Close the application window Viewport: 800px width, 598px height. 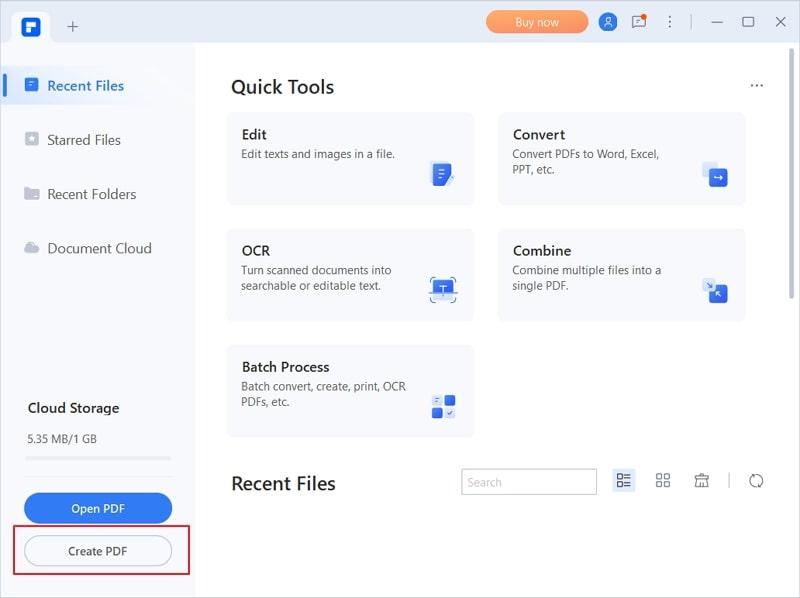781,22
